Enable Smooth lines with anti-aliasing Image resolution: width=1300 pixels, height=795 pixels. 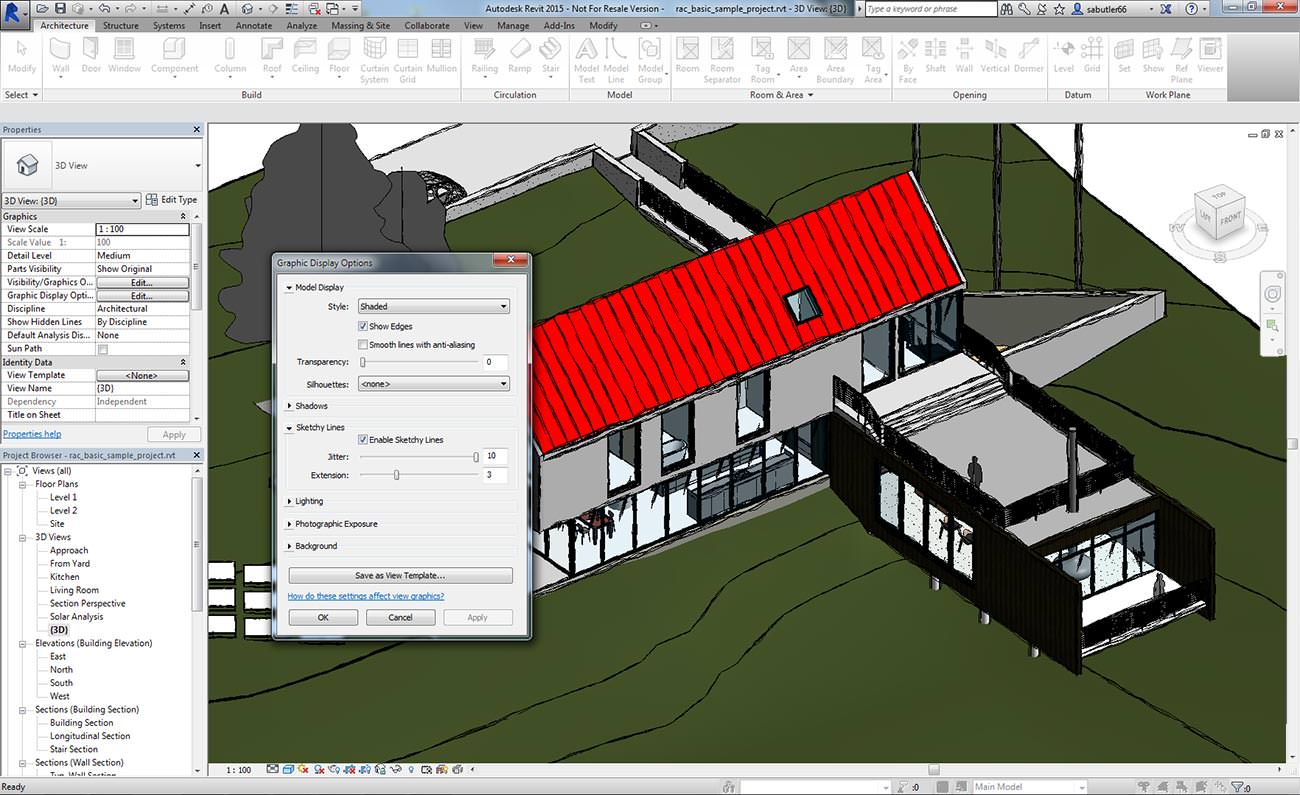point(363,345)
